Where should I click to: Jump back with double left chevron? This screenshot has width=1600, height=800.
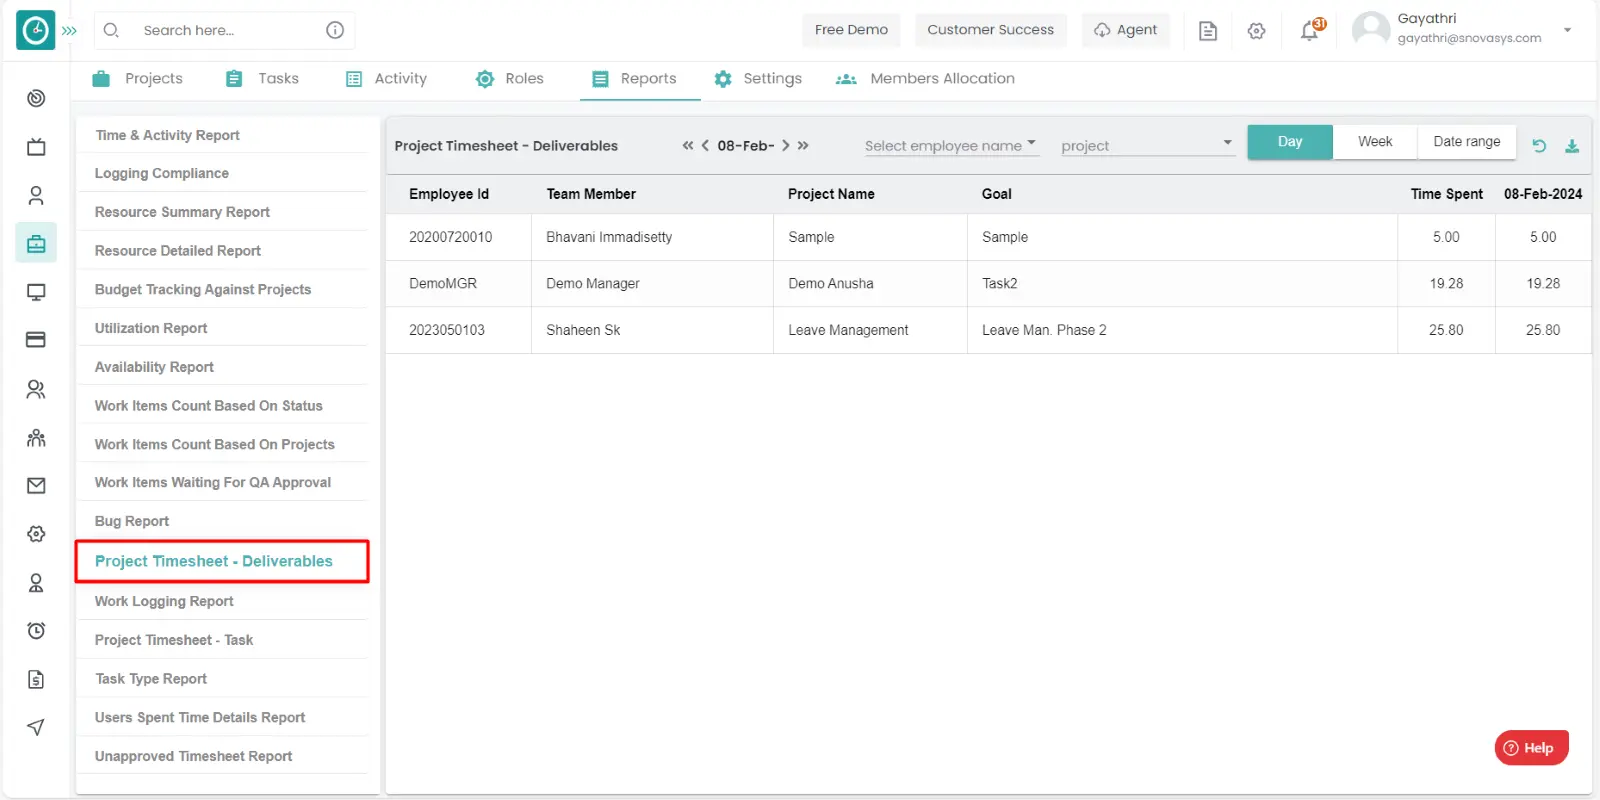(688, 146)
